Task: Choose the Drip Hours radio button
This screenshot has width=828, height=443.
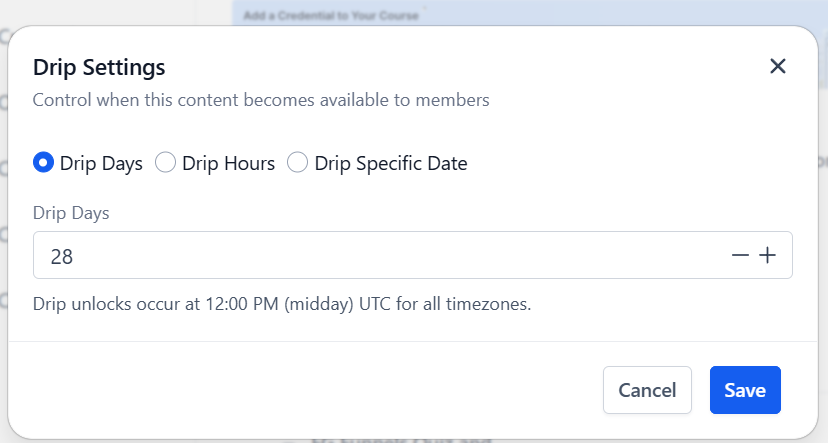Action: (x=165, y=163)
